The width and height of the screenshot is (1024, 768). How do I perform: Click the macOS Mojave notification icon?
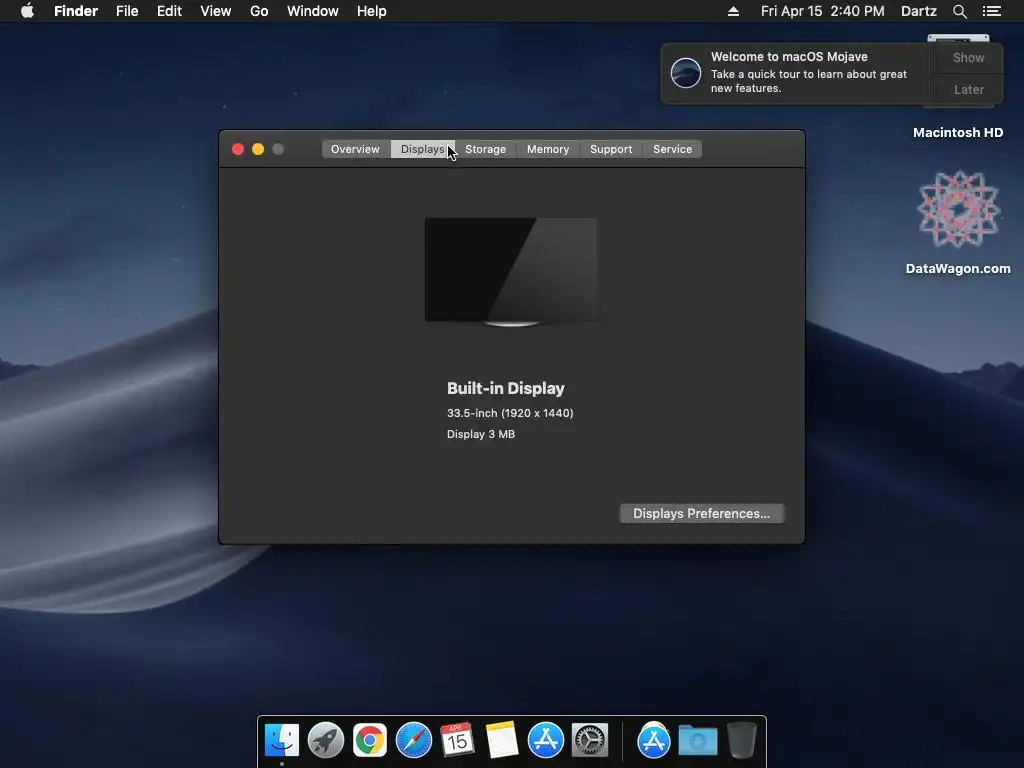(x=686, y=72)
